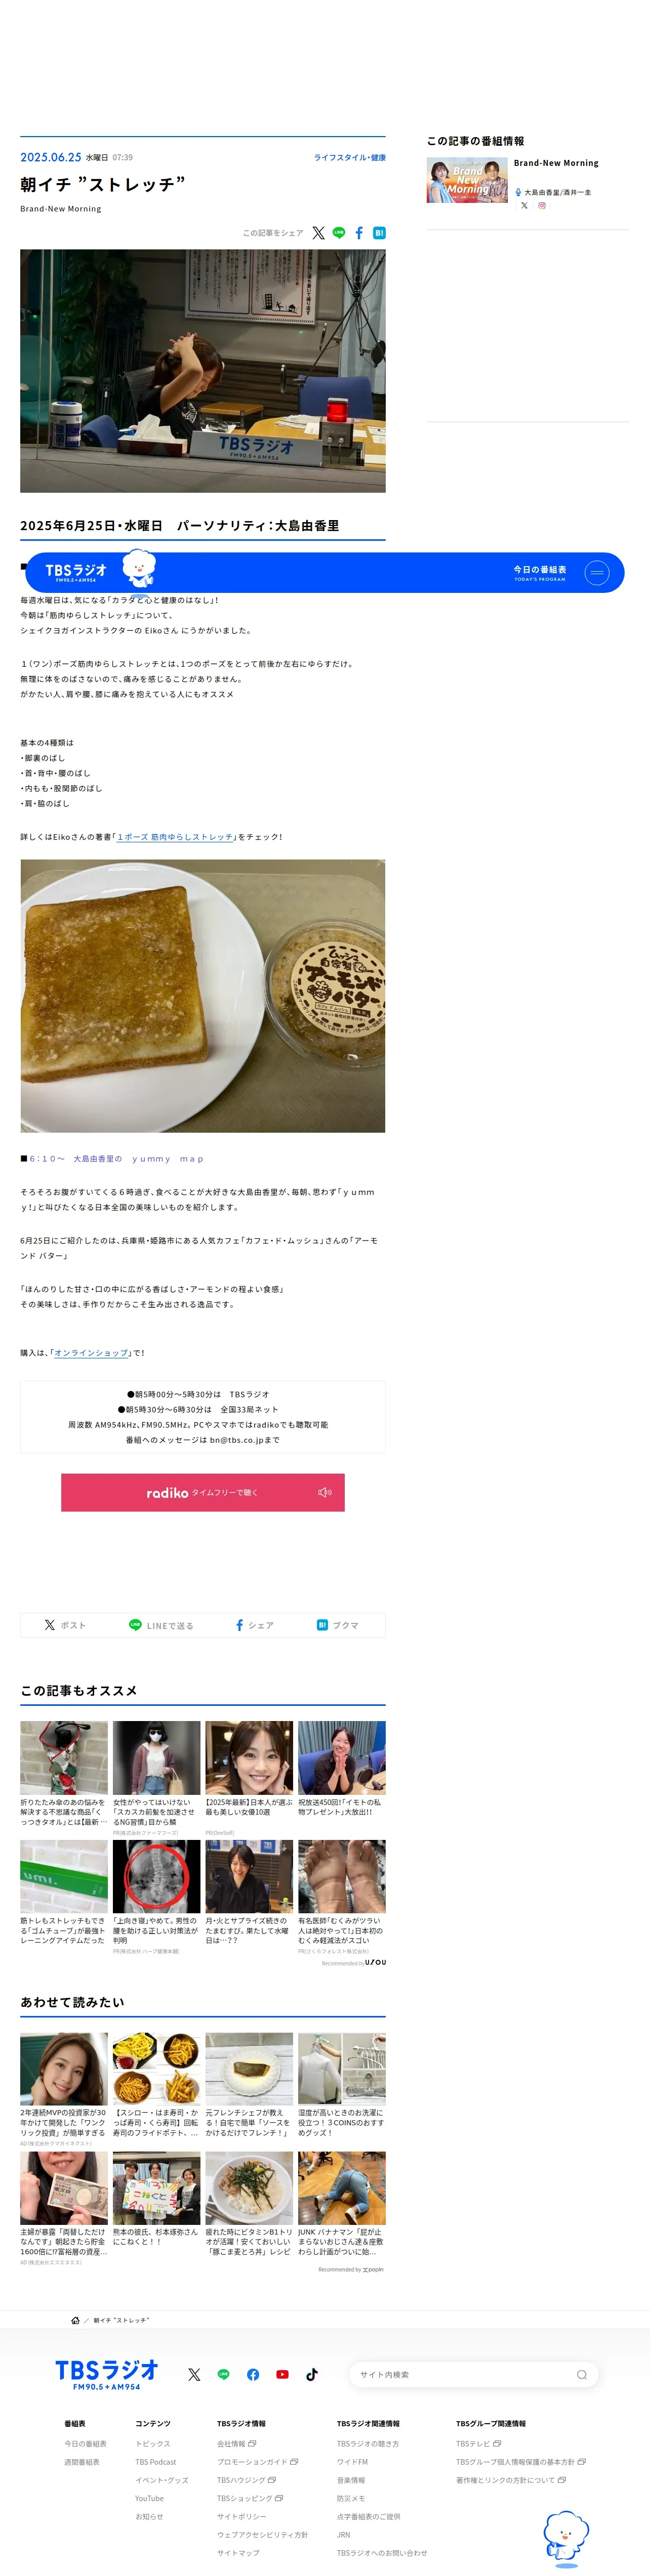
Task: Click the radiko time-free listen button
Action: (x=203, y=1492)
